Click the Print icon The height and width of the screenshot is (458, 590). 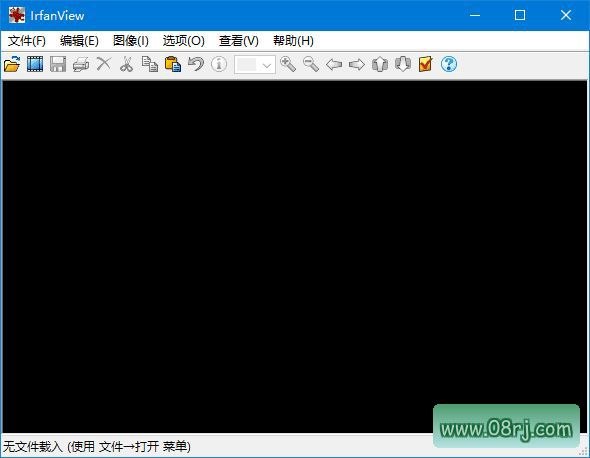tap(81, 64)
